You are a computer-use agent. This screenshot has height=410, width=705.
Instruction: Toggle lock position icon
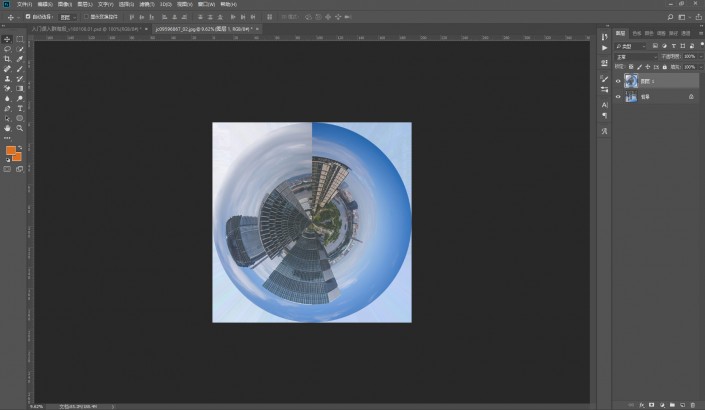click(648, 67)
